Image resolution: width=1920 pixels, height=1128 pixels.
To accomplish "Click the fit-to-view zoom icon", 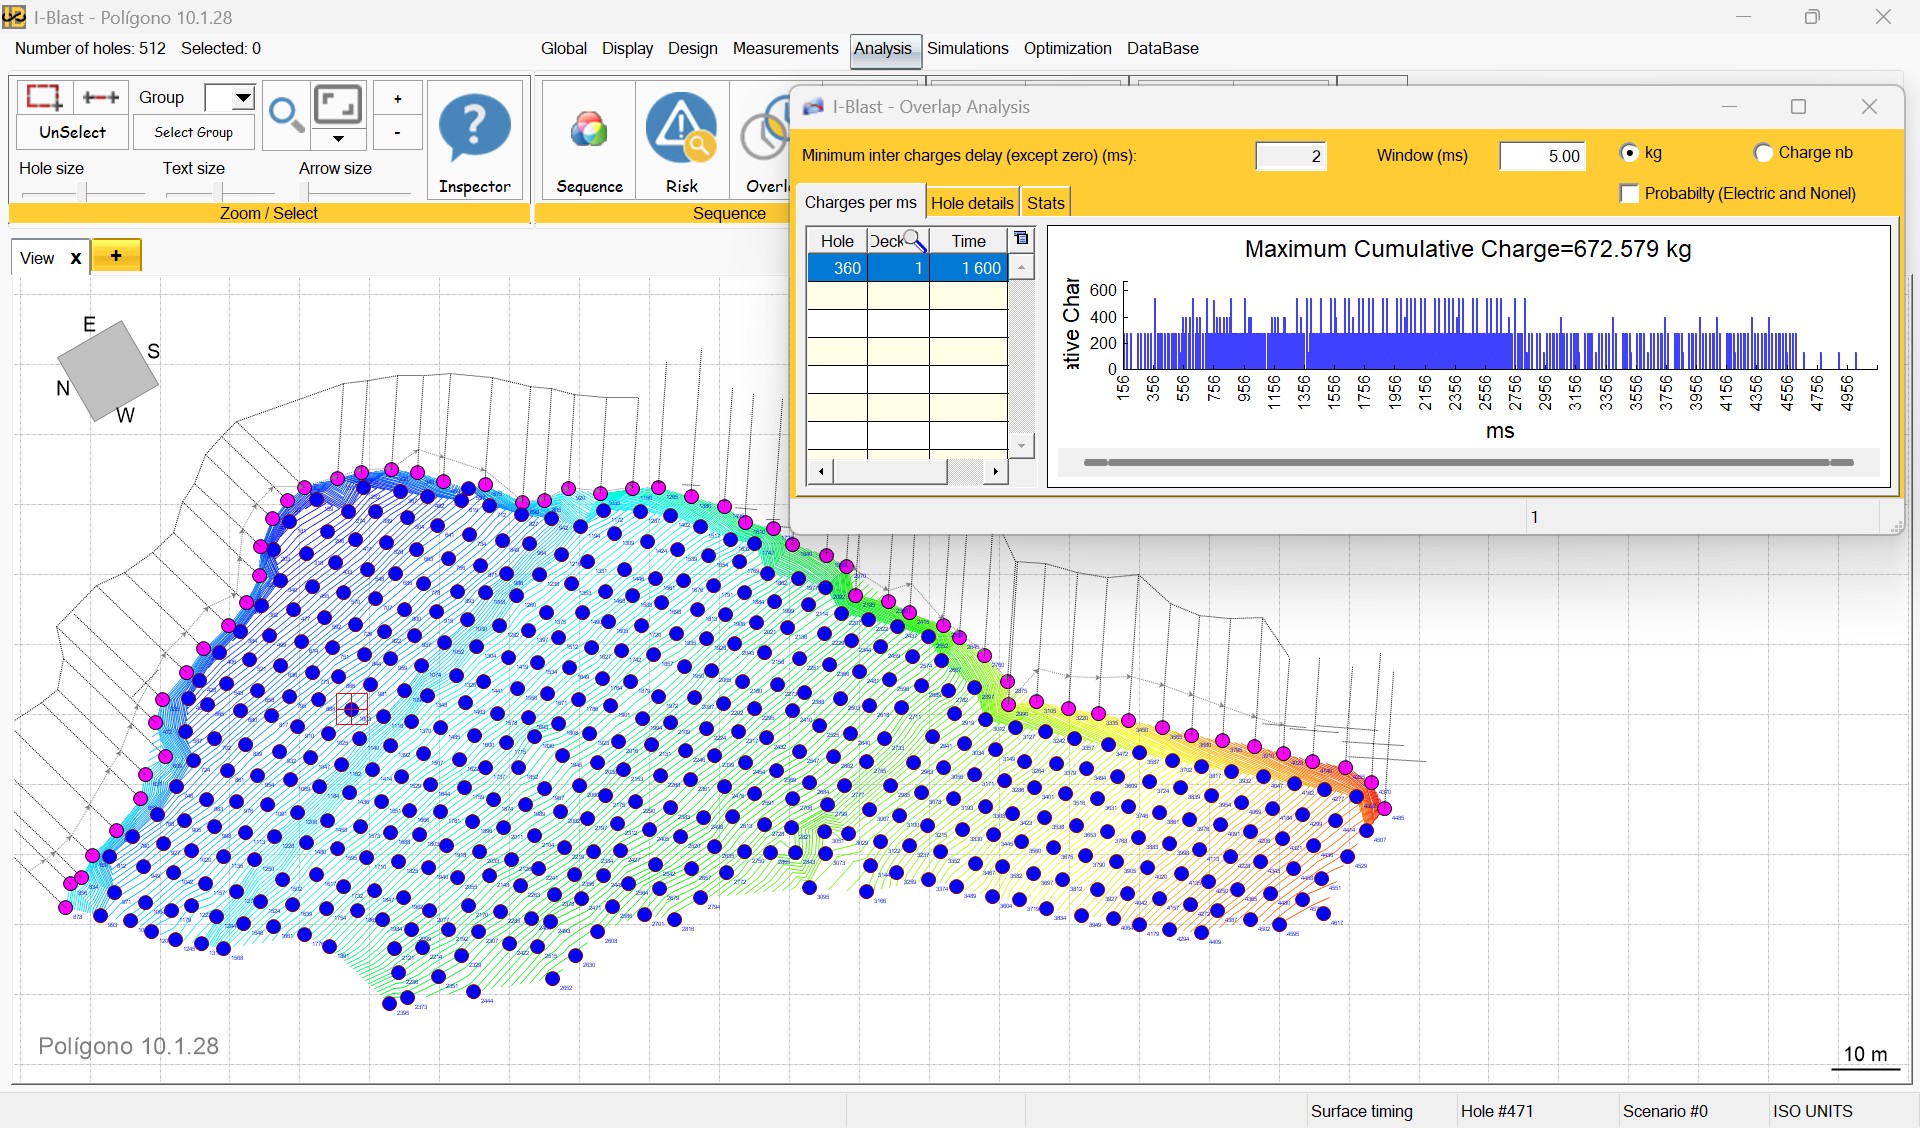I will [x=338, y=104].
